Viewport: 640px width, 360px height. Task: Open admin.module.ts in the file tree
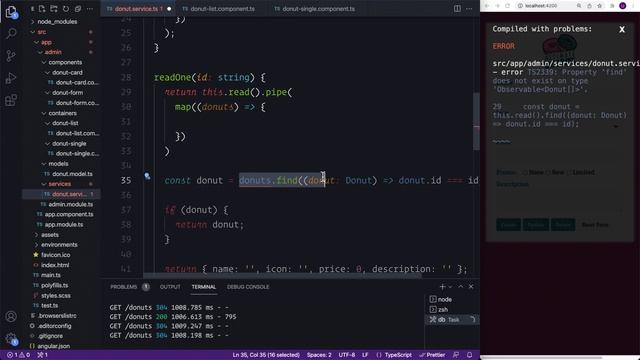(70, 204)
